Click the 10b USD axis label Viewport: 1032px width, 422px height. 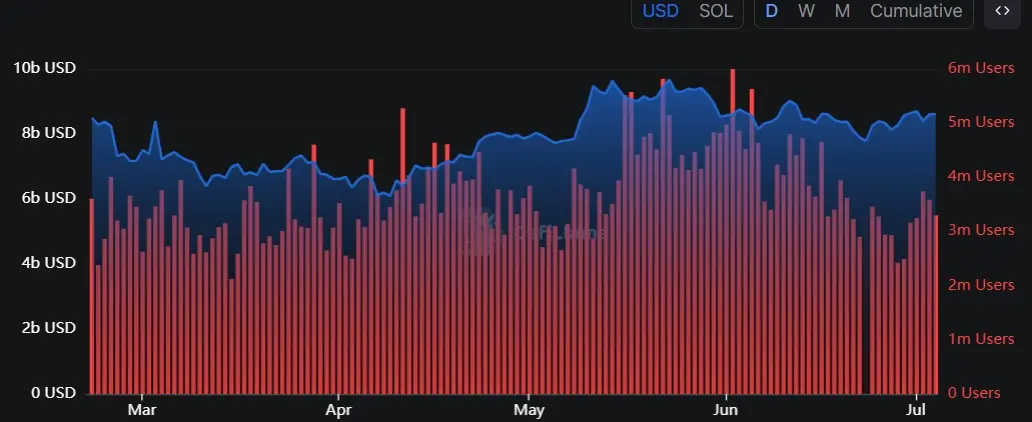[x=44, y=68]
